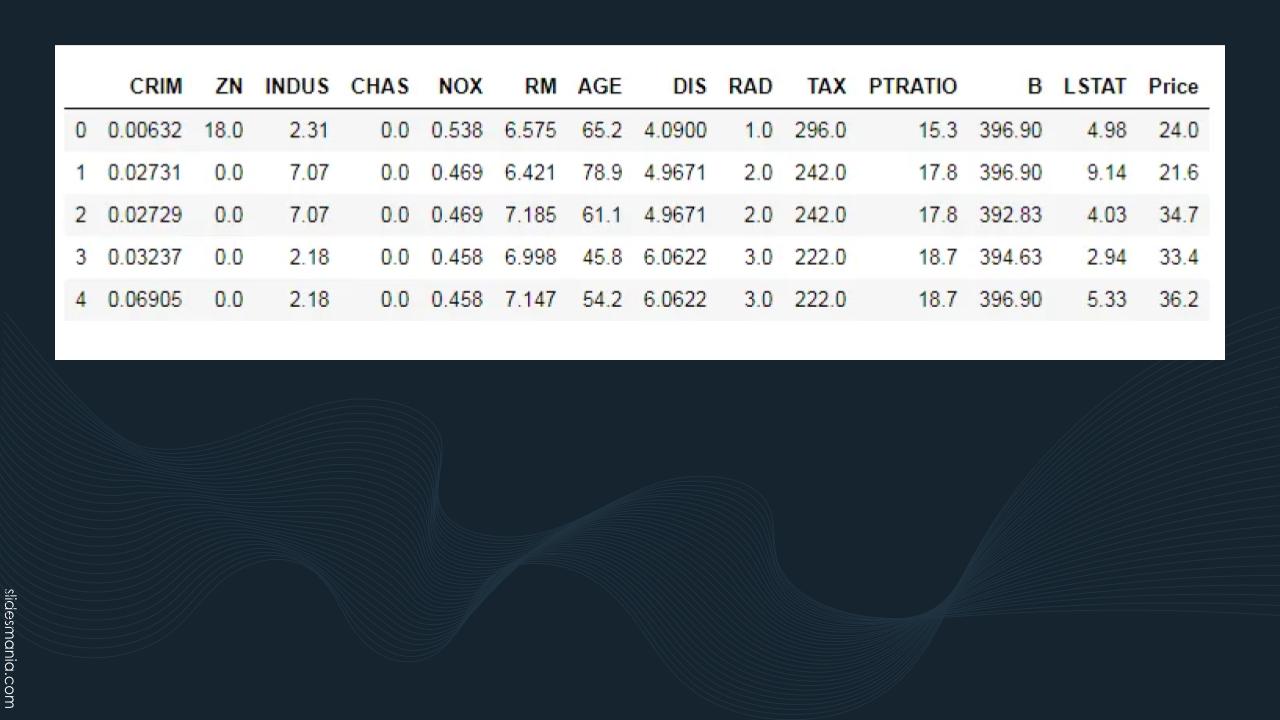Select the LSTAT value 9.14

(x=1106, y=173)
